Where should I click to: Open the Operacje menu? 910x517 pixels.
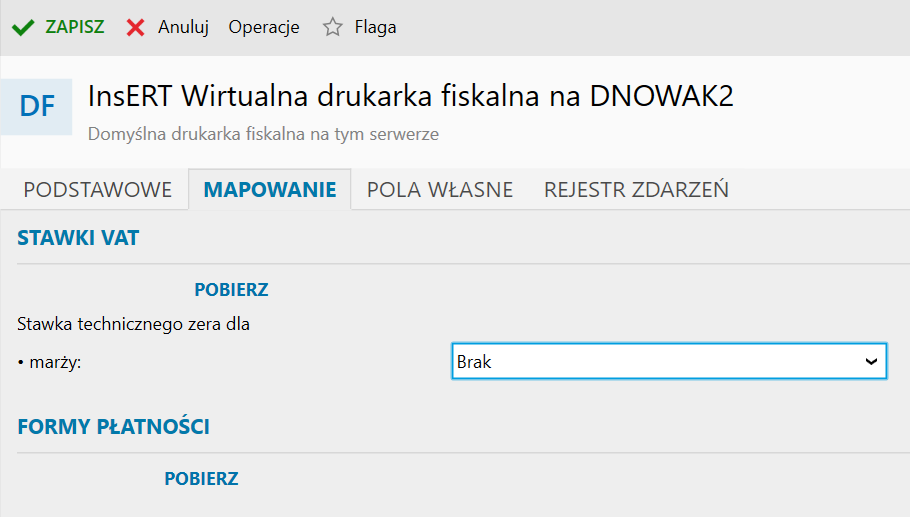click(264, 28)
